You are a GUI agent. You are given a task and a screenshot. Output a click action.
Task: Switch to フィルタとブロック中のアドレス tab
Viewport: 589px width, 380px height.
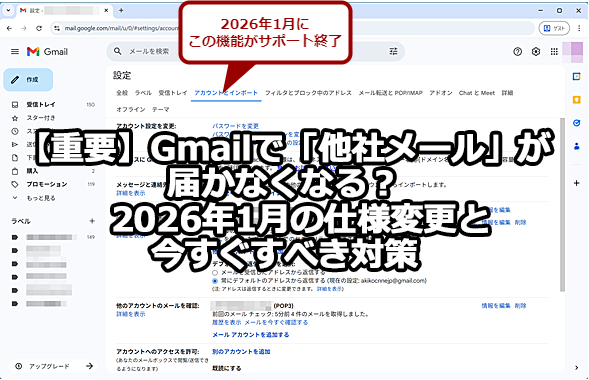308,93
